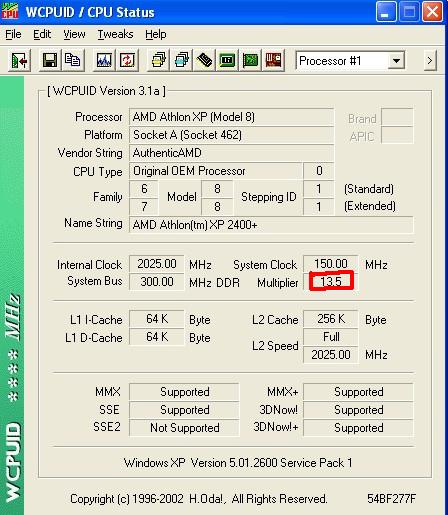Viewport: 448px width, 515px height.
Task: Click the extended Family value 7
Action: pyautogui.click(x=144, y=207)
